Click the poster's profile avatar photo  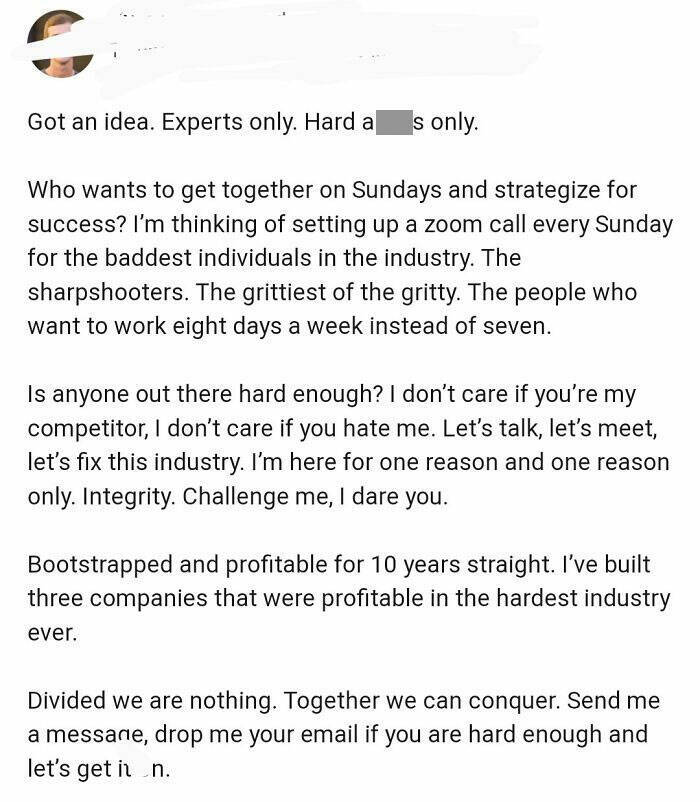[60, 44]
